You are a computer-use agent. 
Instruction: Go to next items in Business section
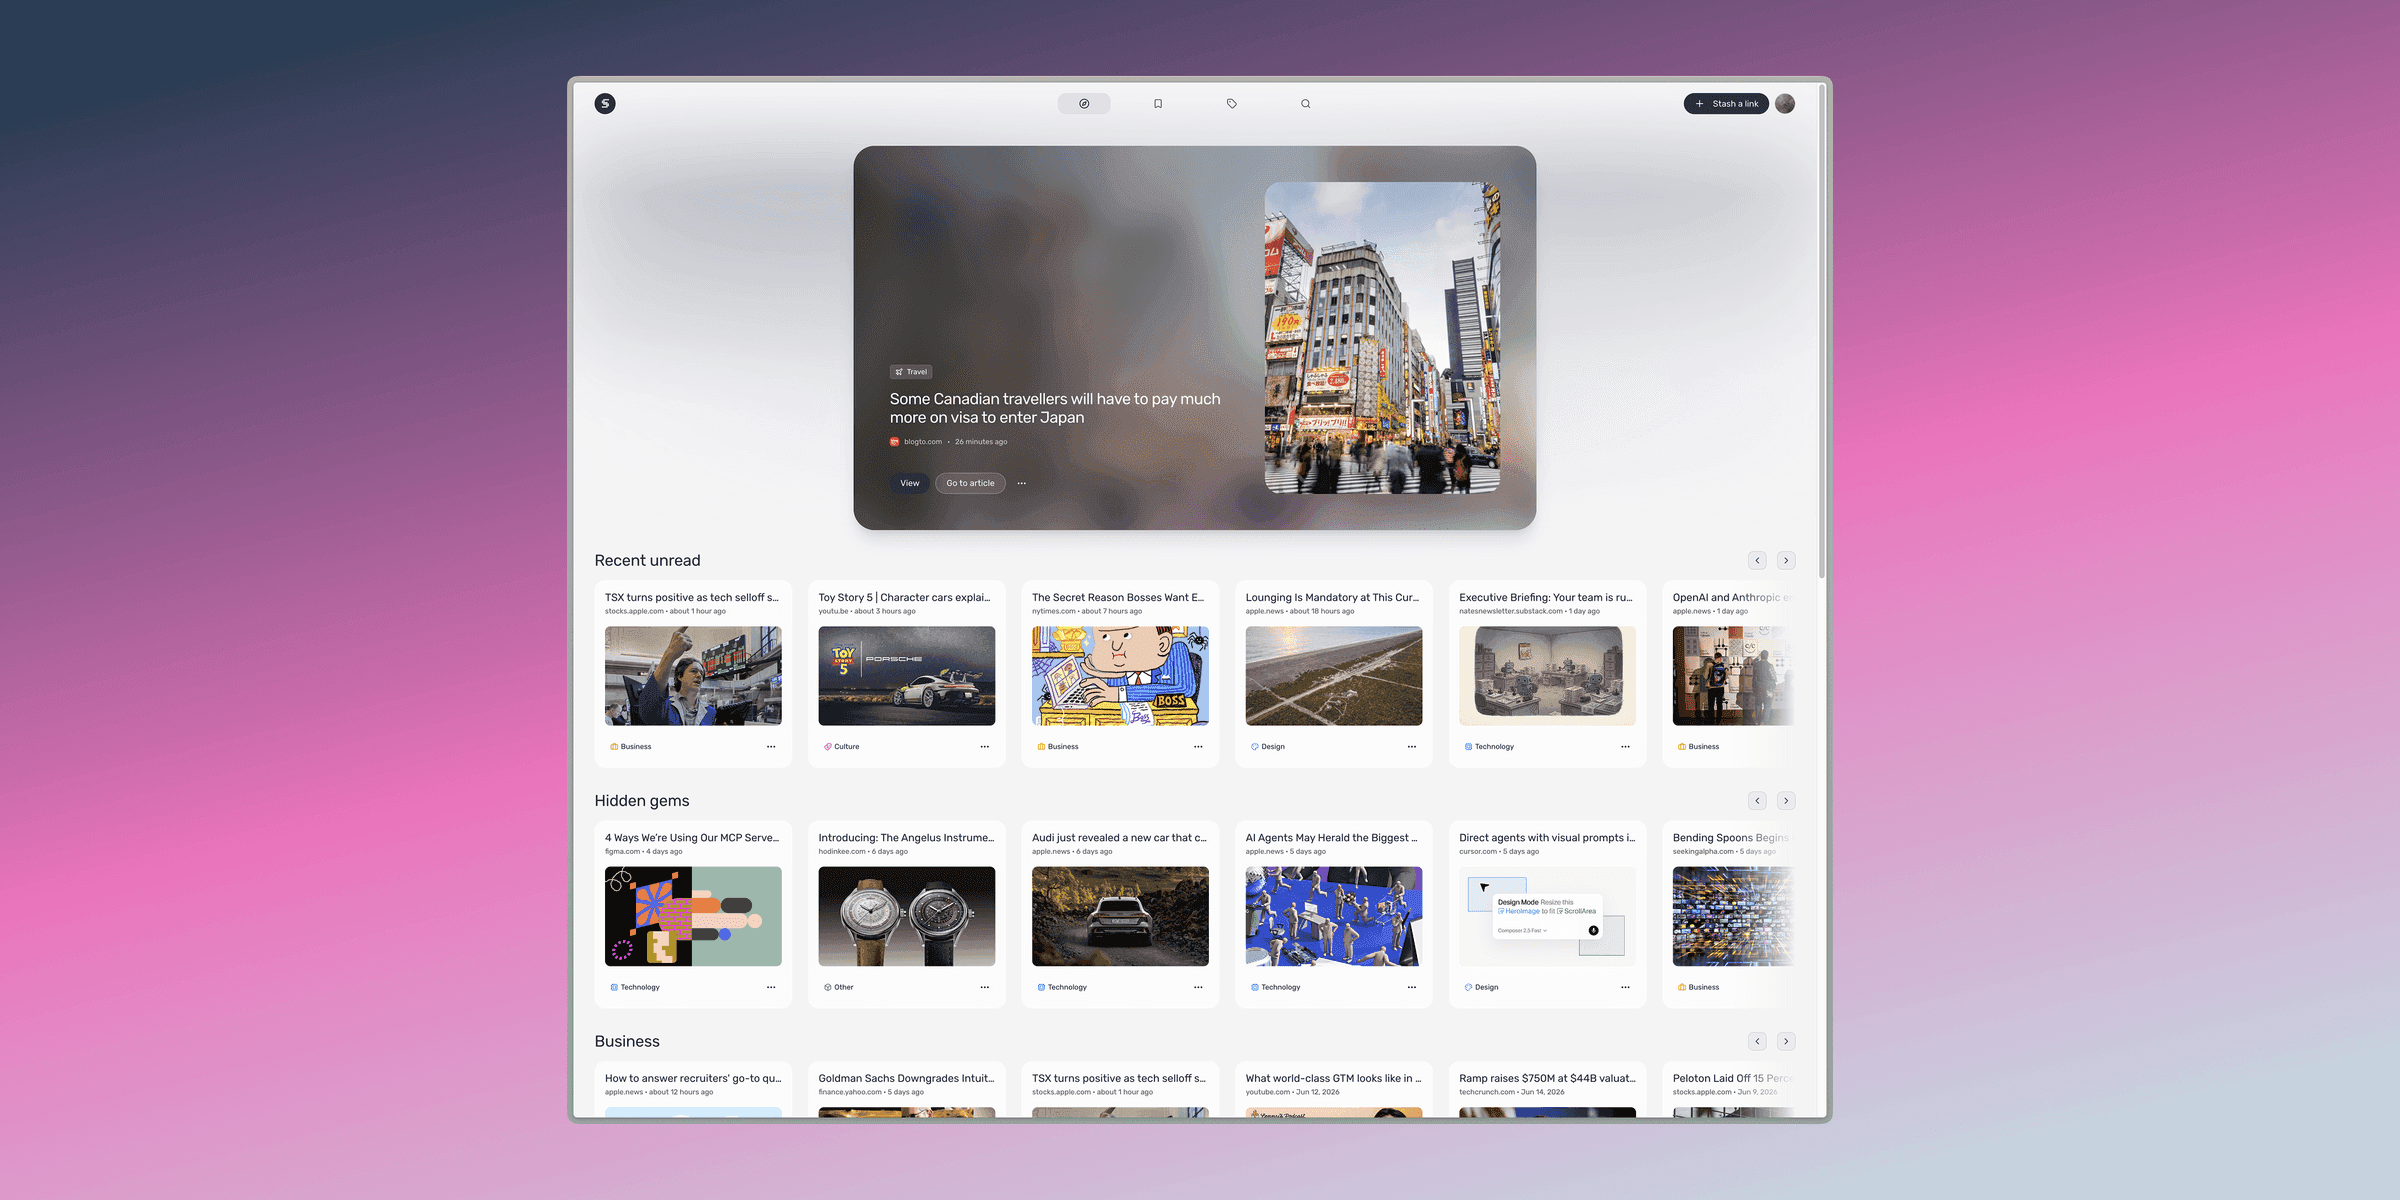pos(1786,1042)
